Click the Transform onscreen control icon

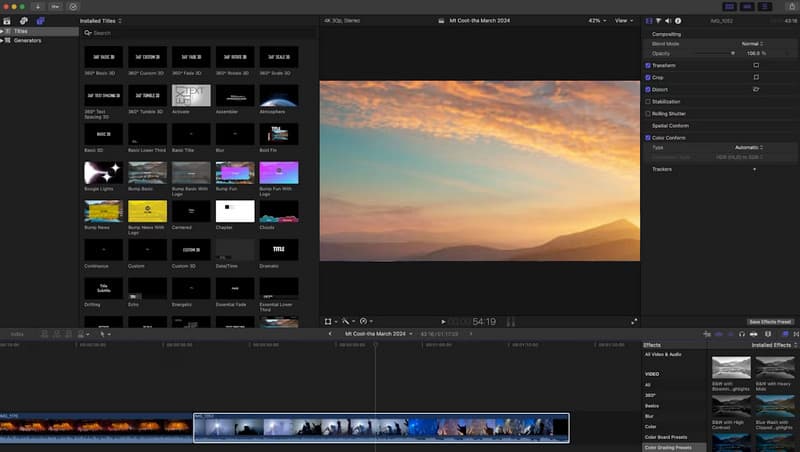coord(756,65)
